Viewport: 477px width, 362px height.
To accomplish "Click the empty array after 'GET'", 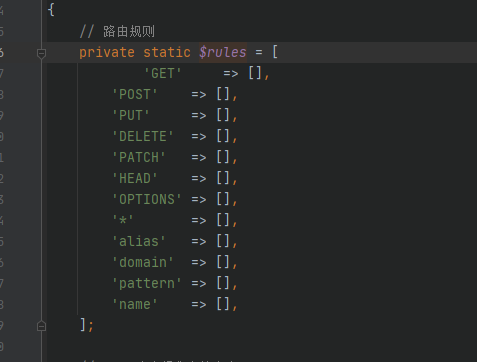I will 255,73.
